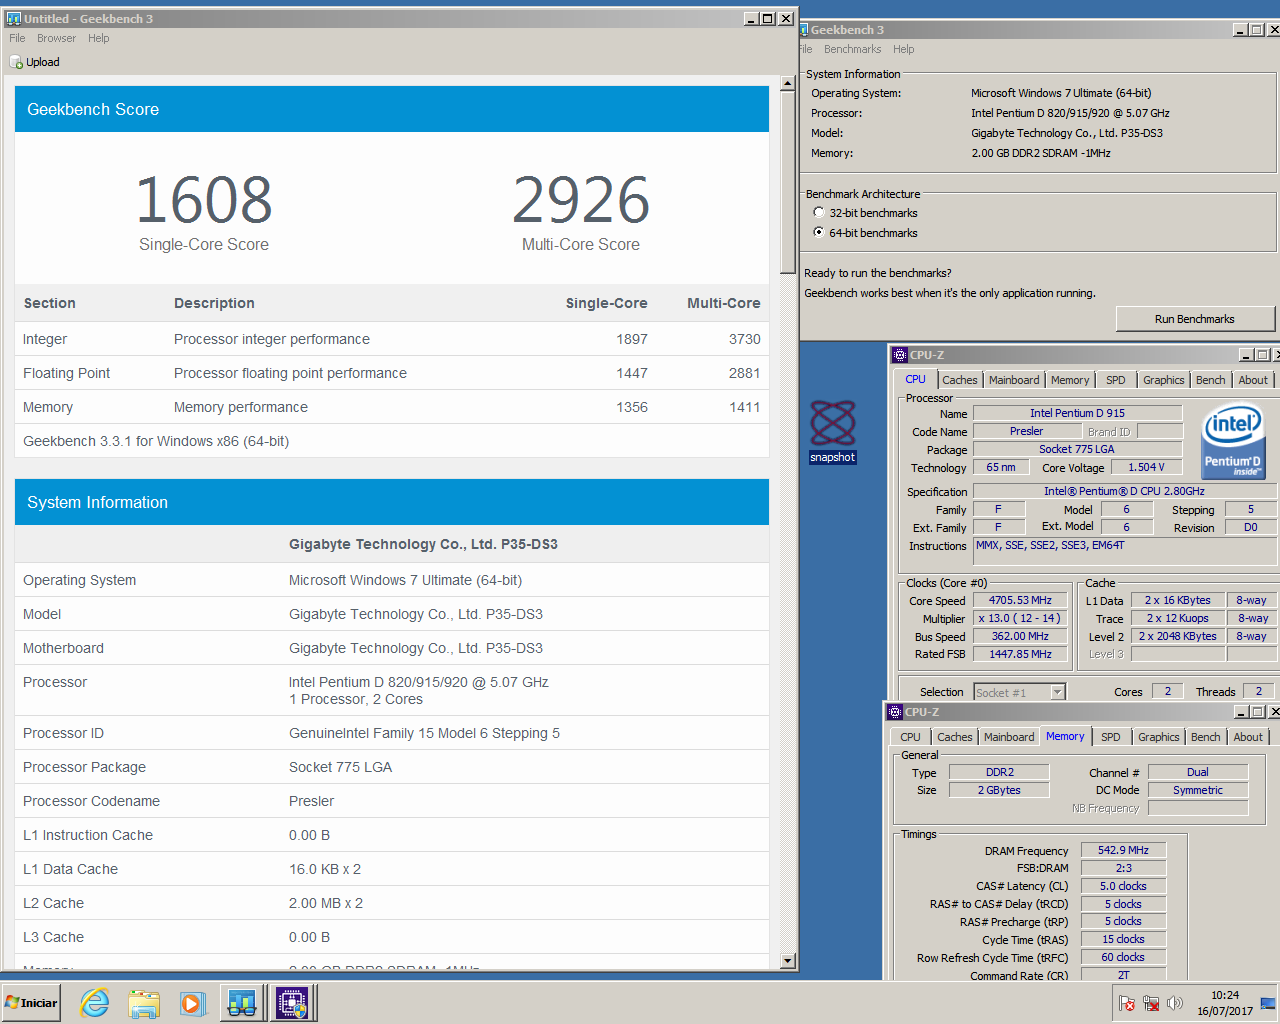Open Help menu in Geekbench results window
The image size is (1280, 1024).
(98, 38)
